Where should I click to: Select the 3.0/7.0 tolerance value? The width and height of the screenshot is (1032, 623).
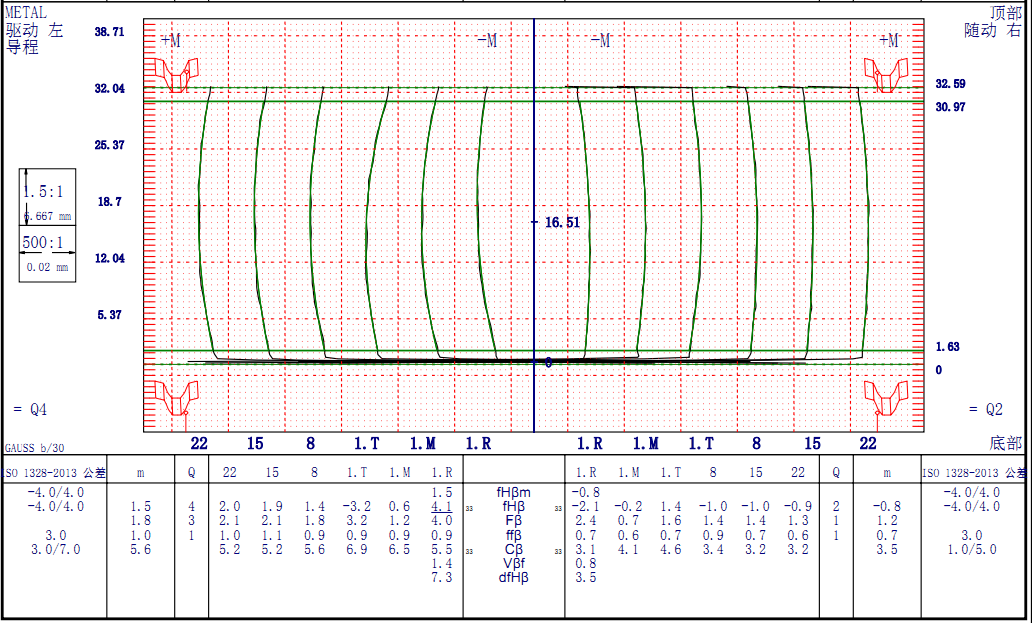(x=55, y=549)
